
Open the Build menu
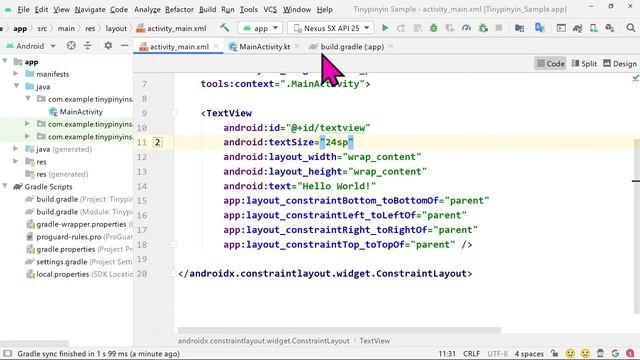tap(207, 9)
